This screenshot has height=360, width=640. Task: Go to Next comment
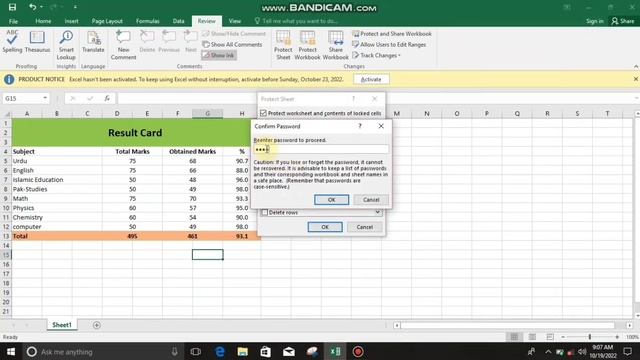pos(191,42)
